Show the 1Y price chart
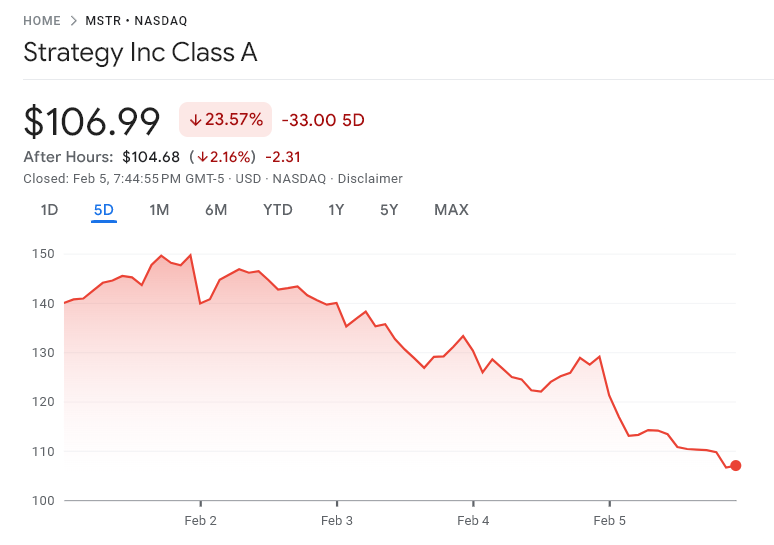The image size is (774, 545). point(336,210)
